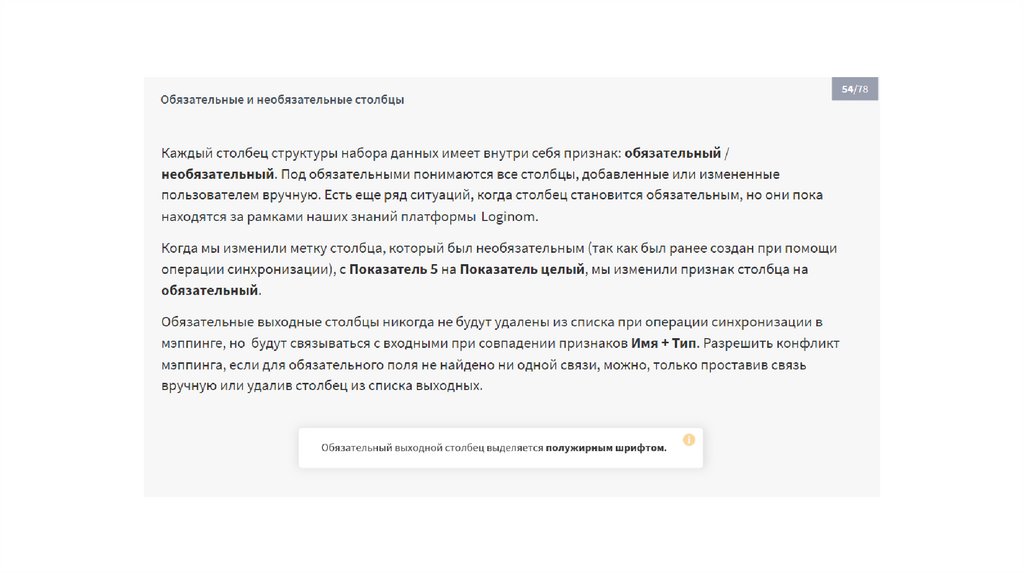Click 'Обязательный выходной столбец' in the callout
Screen dimensions: 1024x574
[x=389, y=448]
